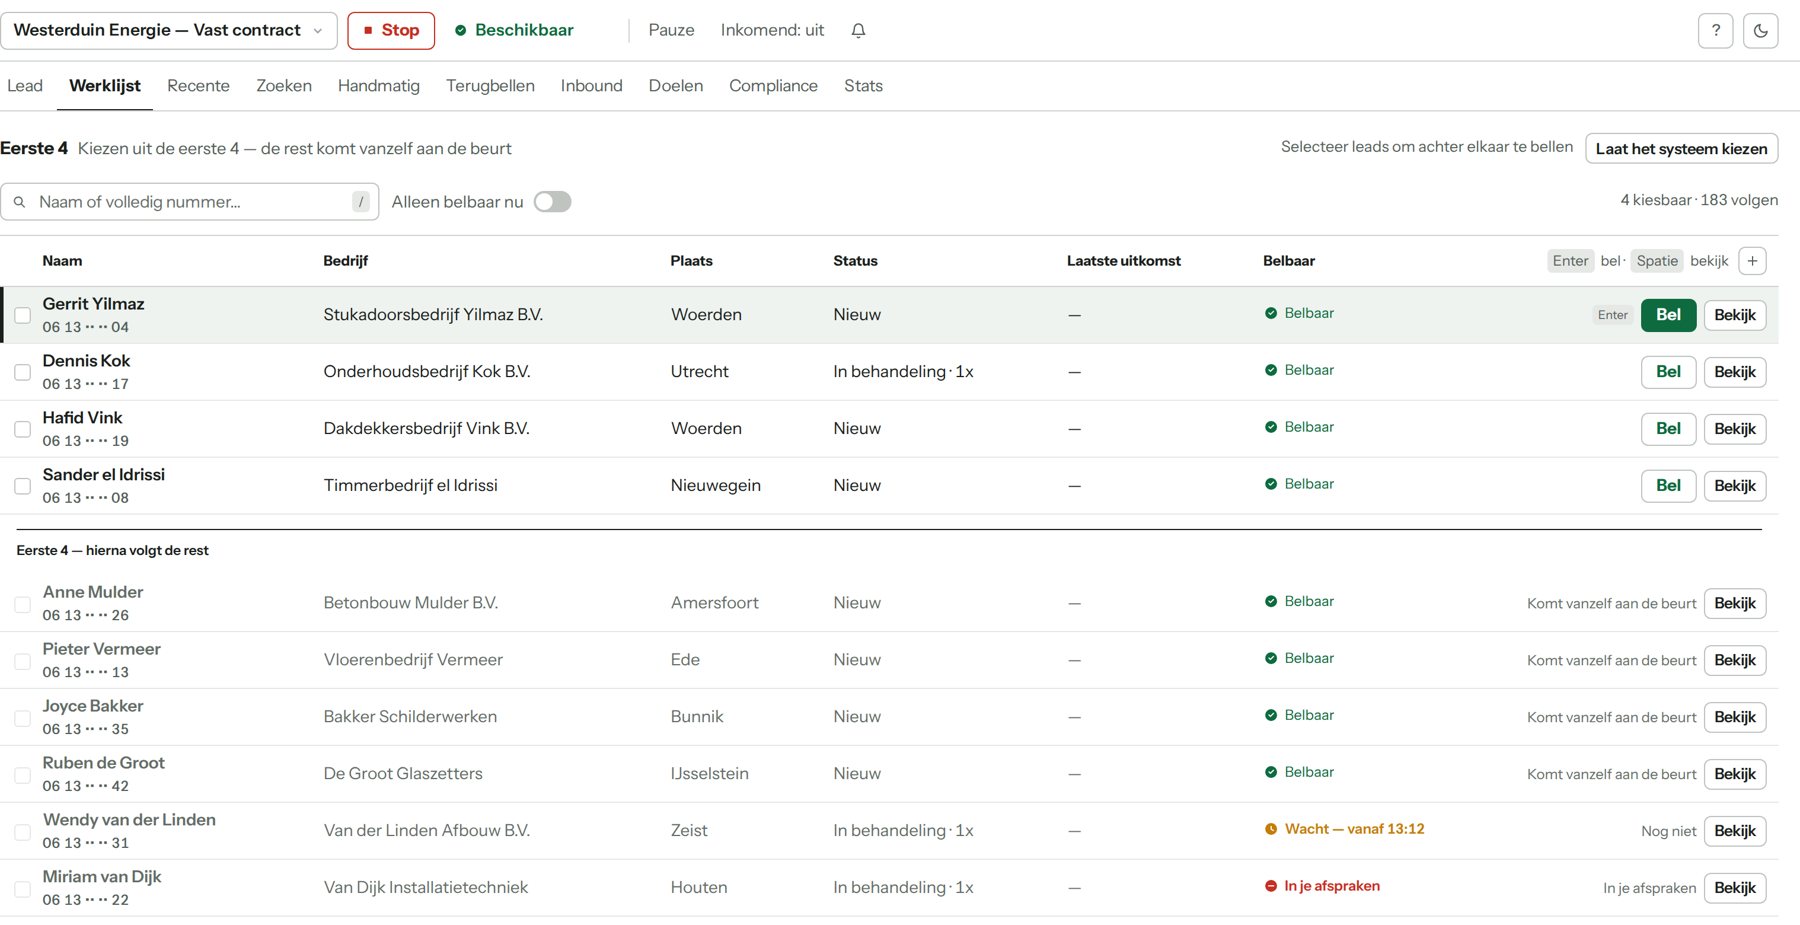Click Bekijk for Miriam van Dijk
This screenshot has width=1800, height=925.
click(x=1734, y=888)
